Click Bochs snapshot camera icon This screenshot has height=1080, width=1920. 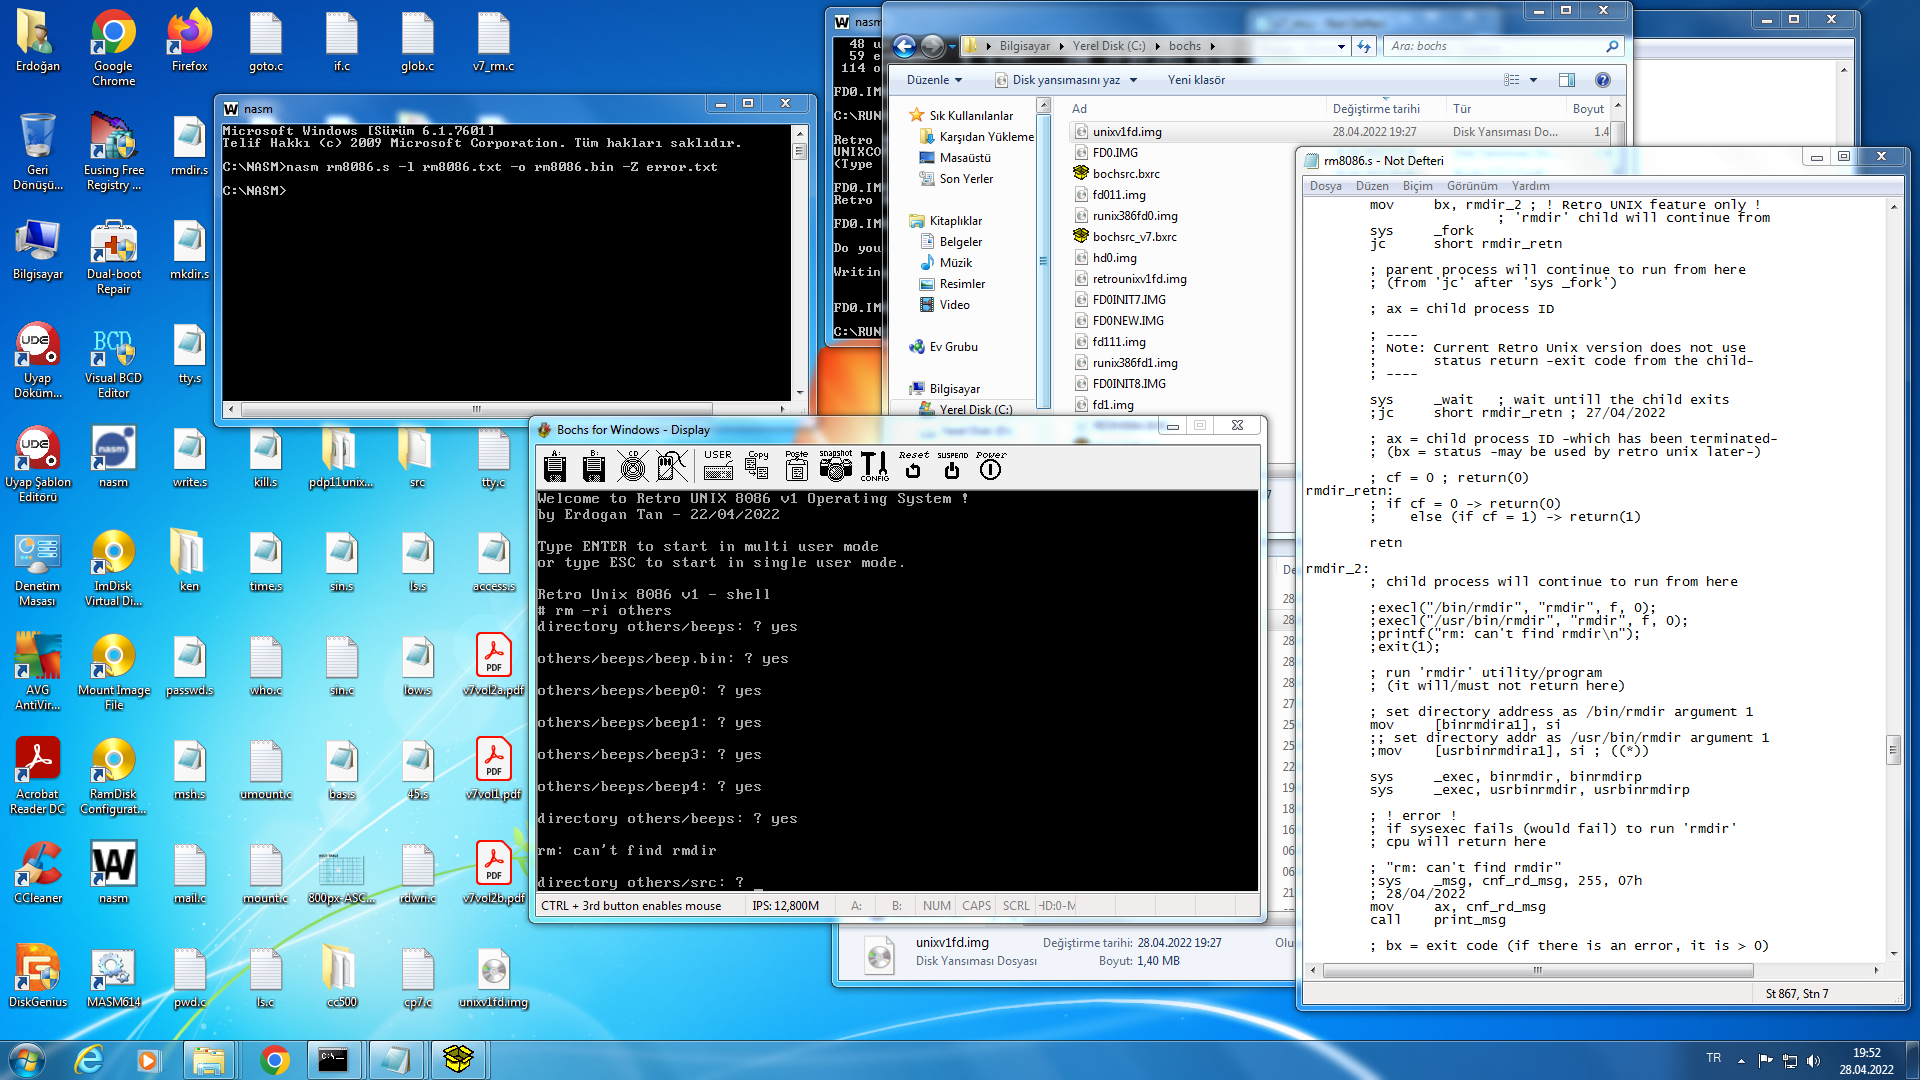(x=835, y=466)
